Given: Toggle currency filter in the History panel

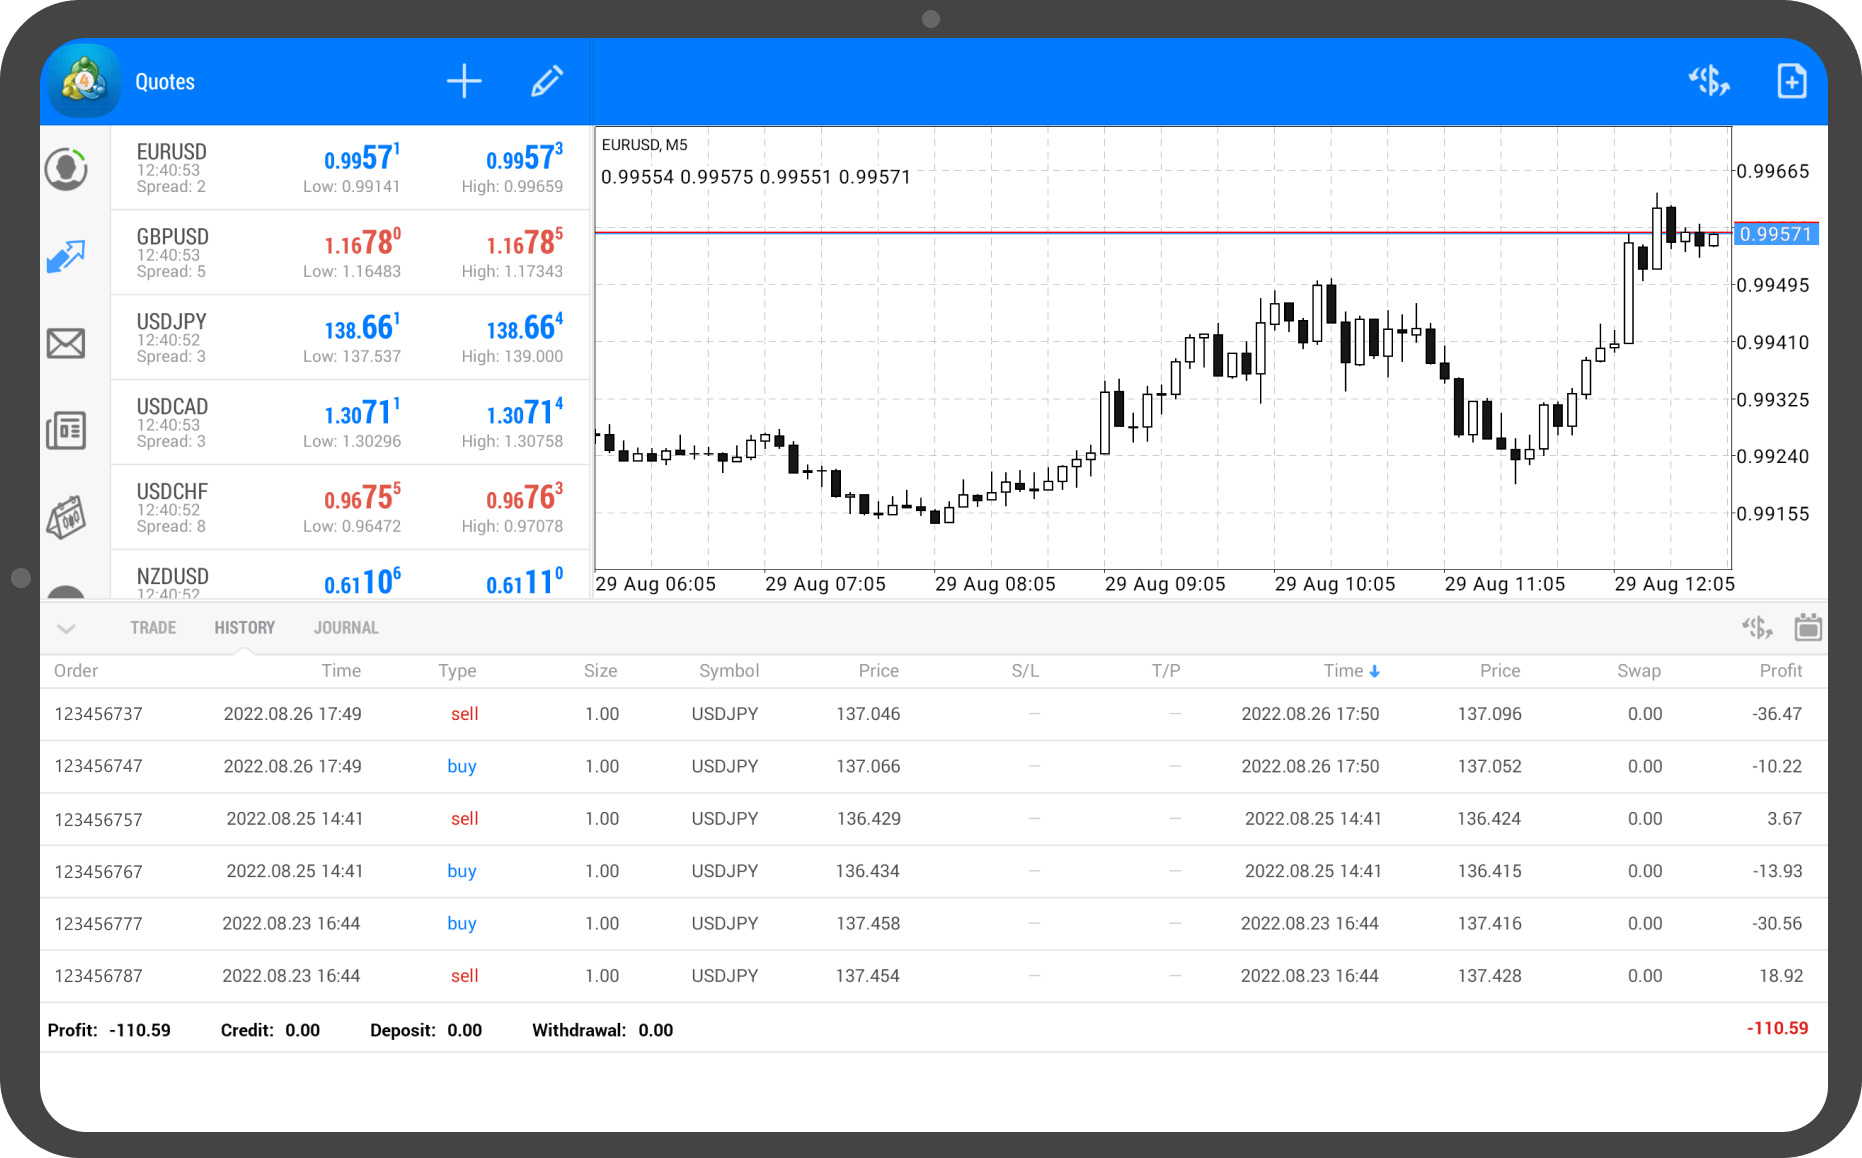Looking at the screenshot, I should pos(1755,628).
